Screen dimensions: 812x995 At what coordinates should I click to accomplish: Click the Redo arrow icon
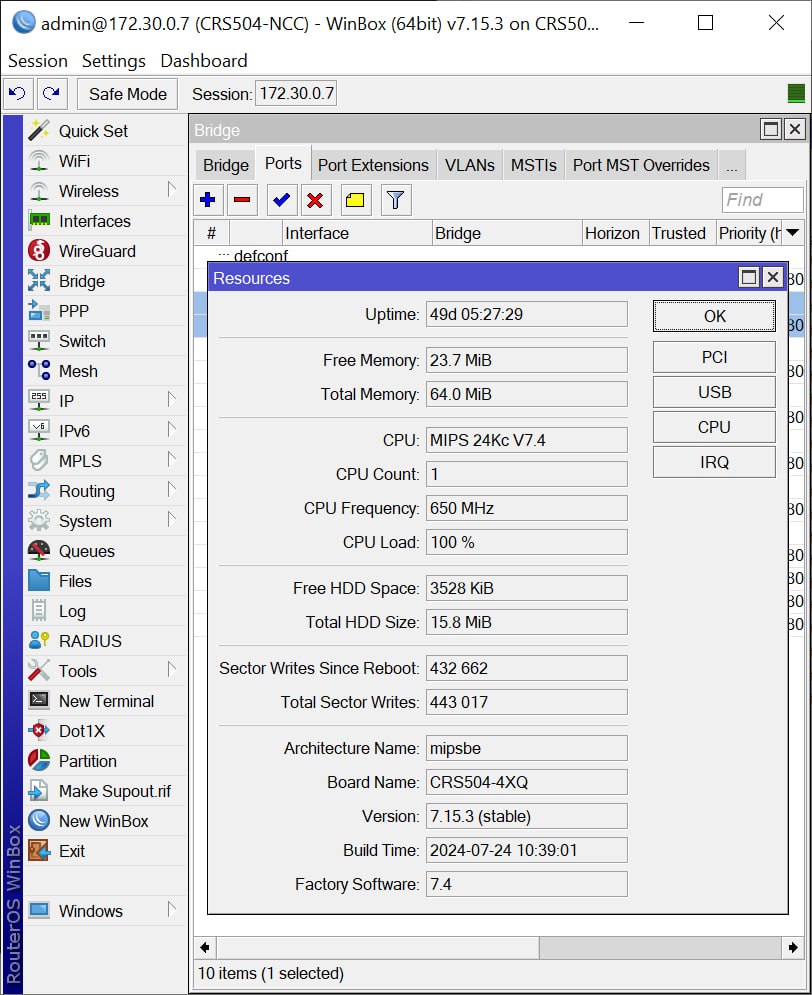51,94
